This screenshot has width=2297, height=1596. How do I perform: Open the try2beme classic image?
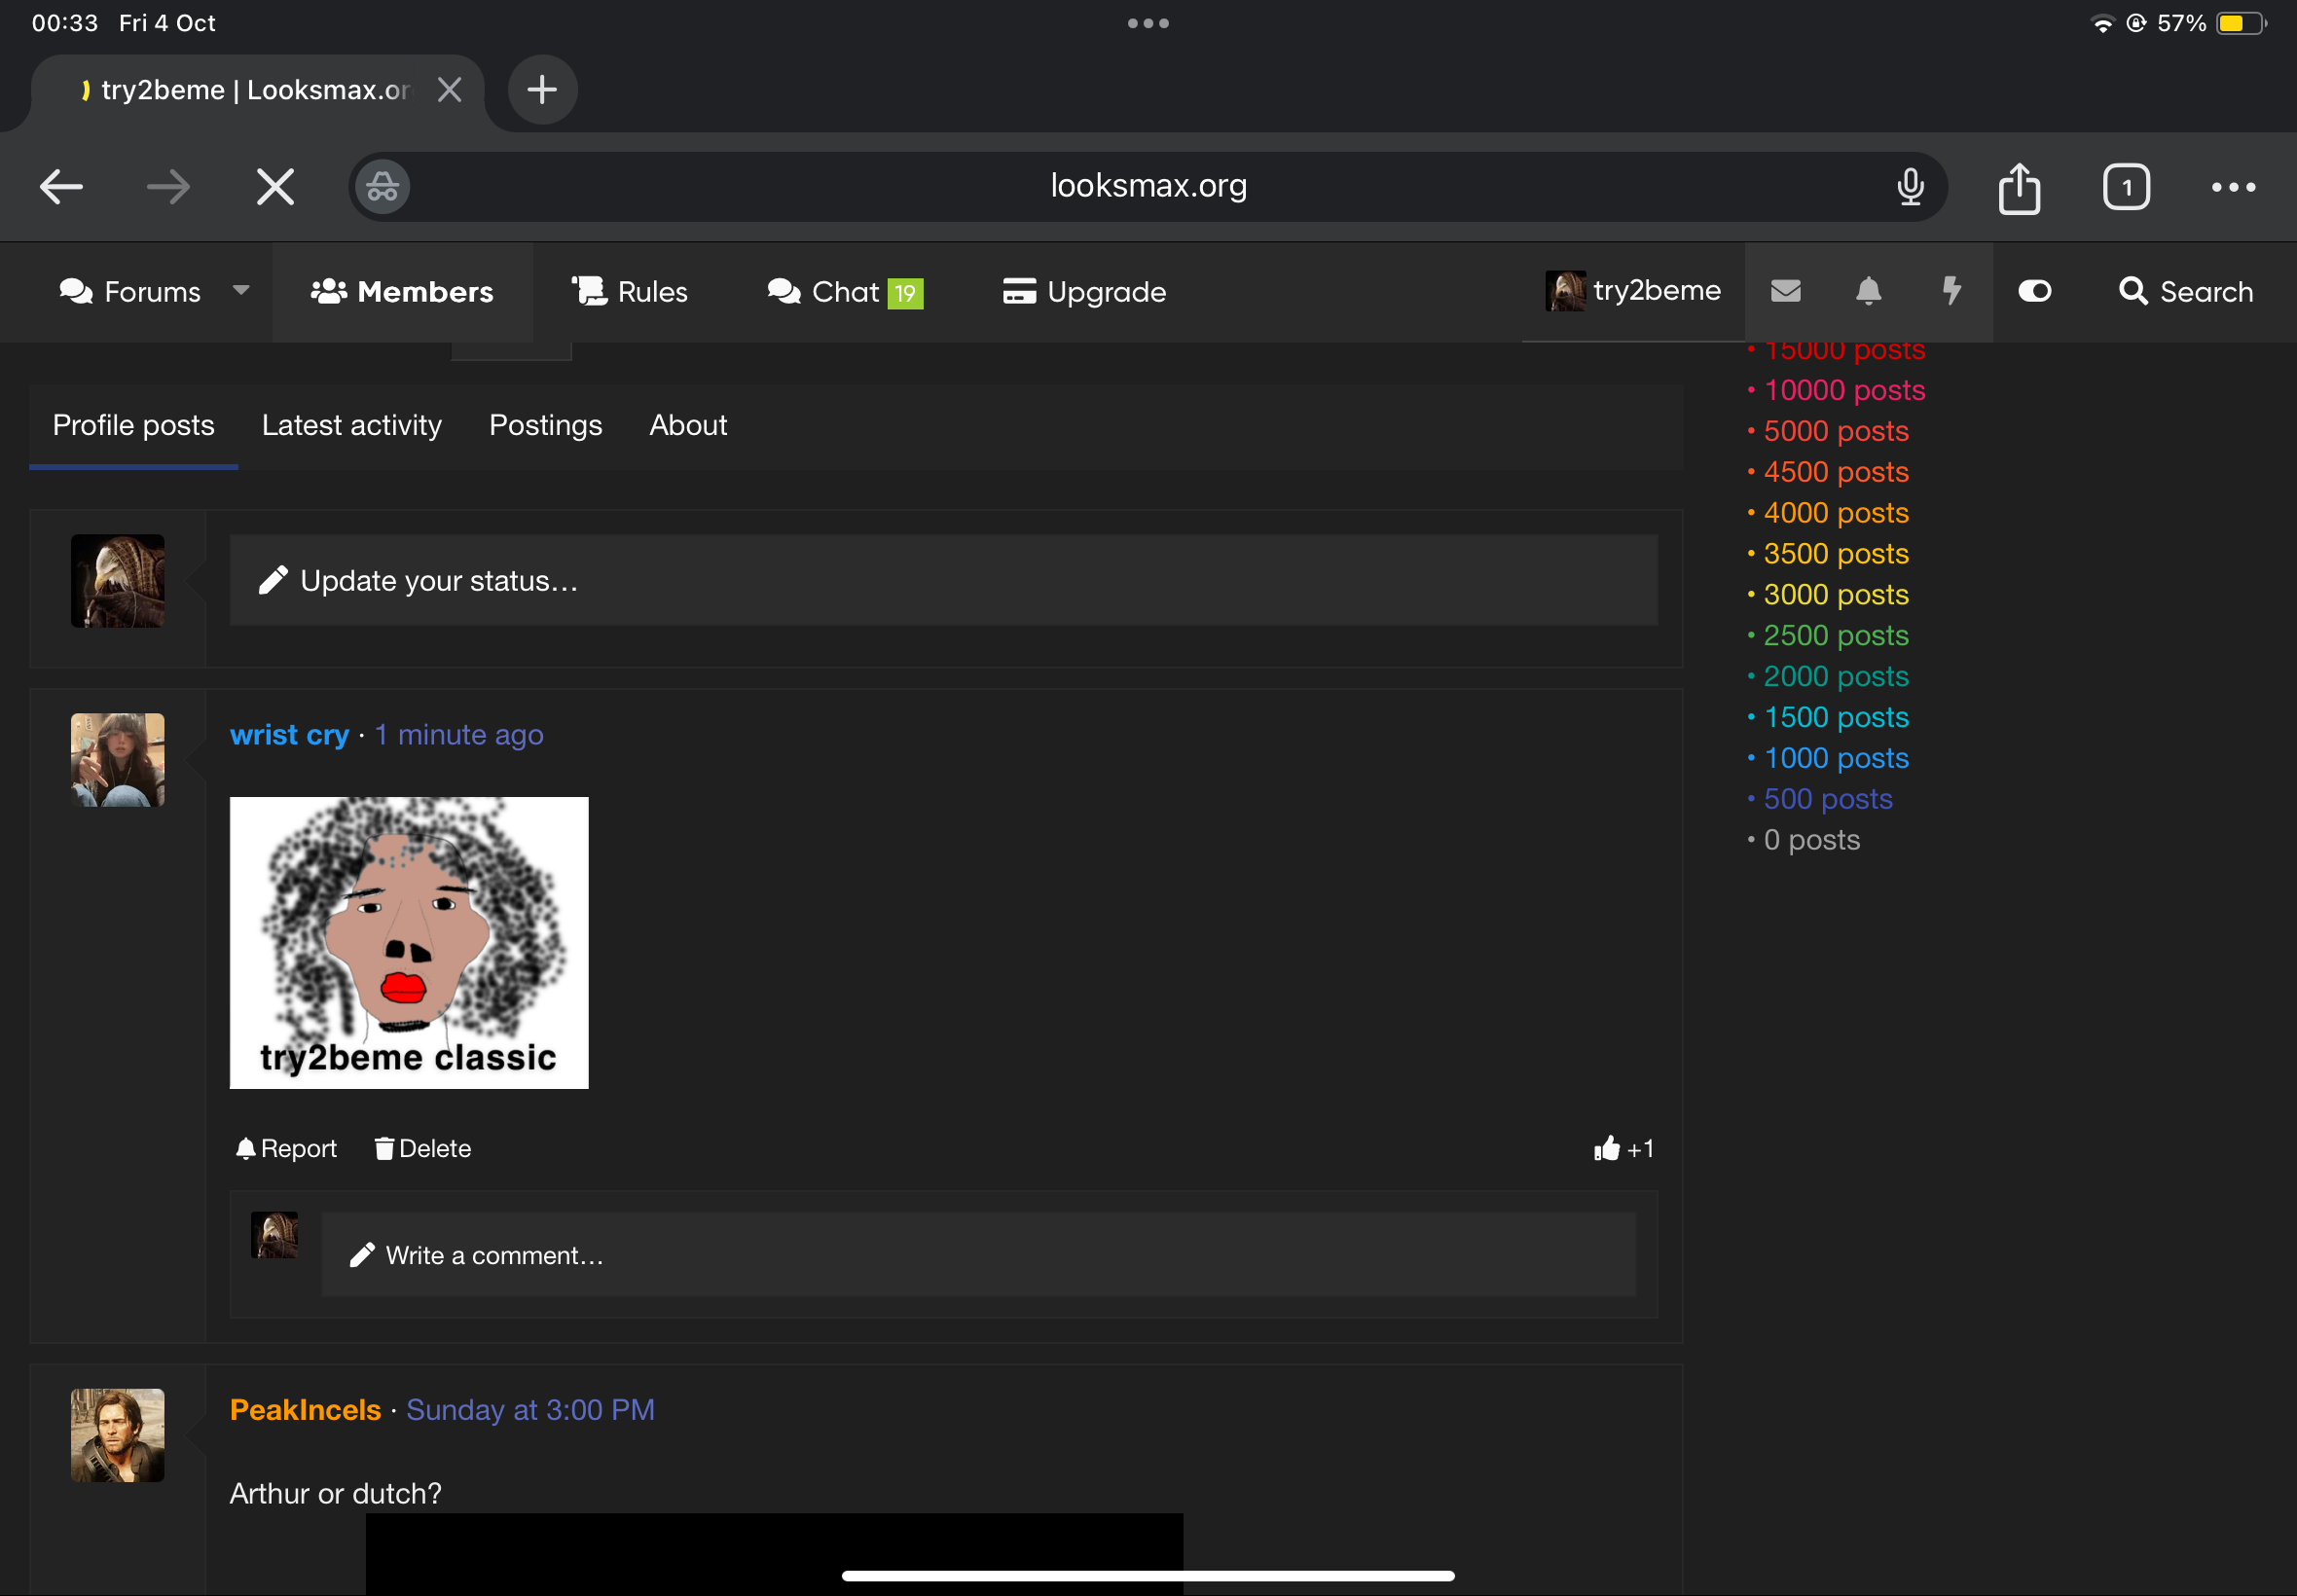(409, 942)
